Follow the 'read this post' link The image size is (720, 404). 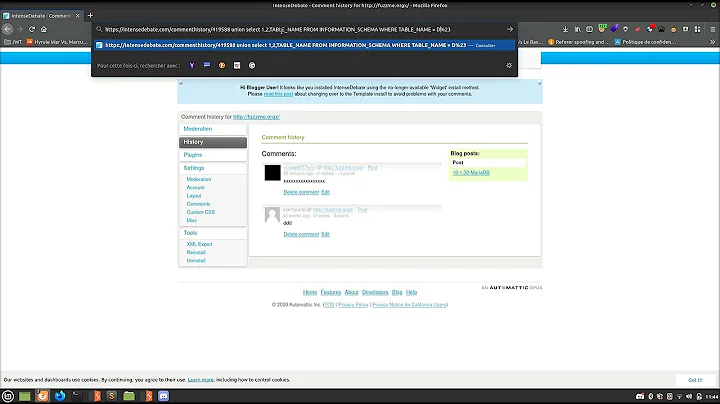pyautogui.click(x=278, y=94)
